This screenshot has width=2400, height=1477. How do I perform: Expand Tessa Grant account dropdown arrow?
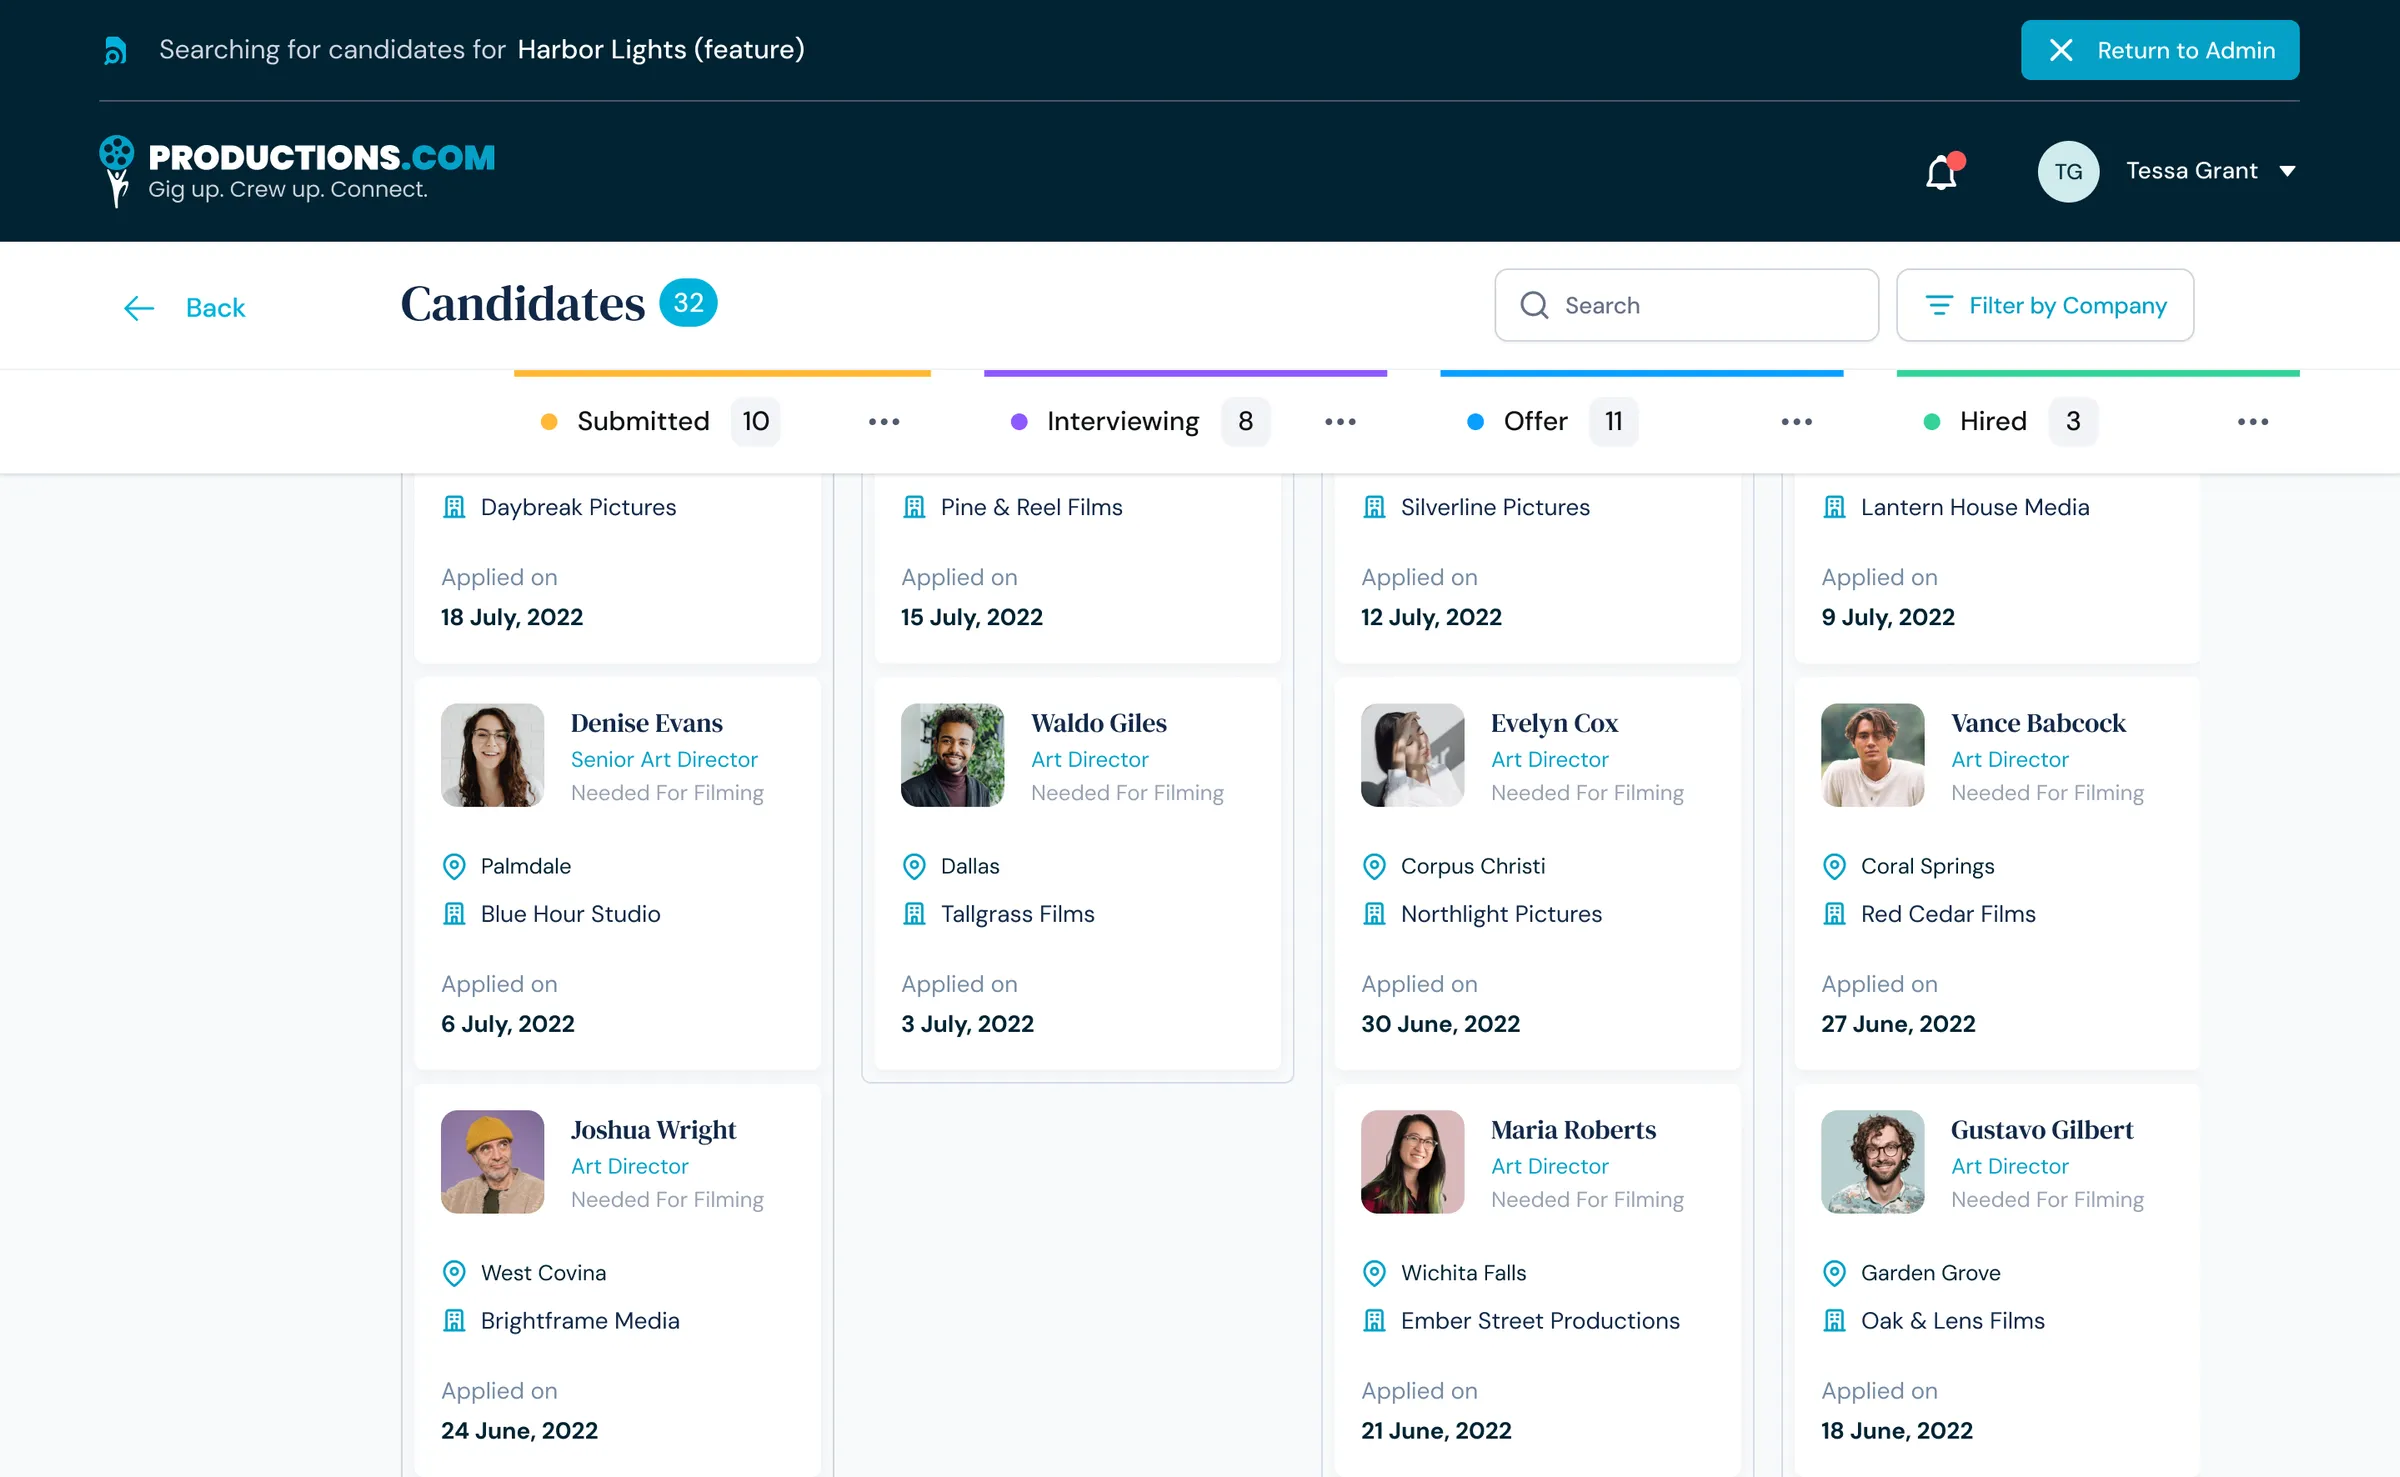click(x=2287, y=171)
